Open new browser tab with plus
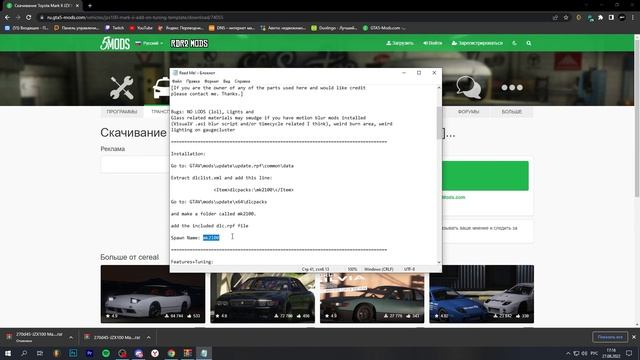 90,6
